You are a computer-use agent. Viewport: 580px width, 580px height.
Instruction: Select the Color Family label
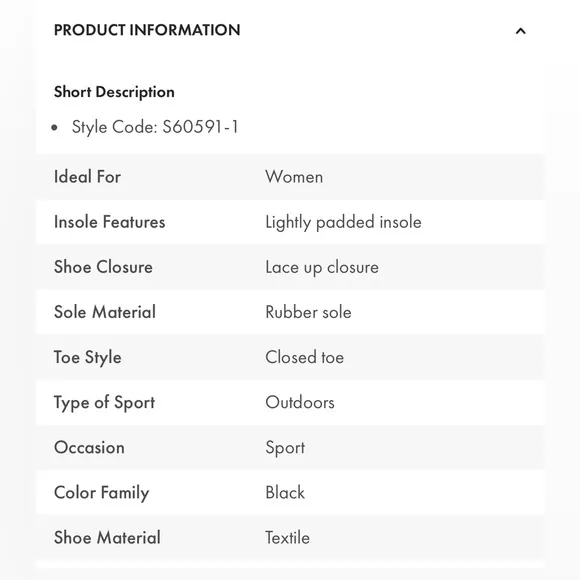click(101, 493)
